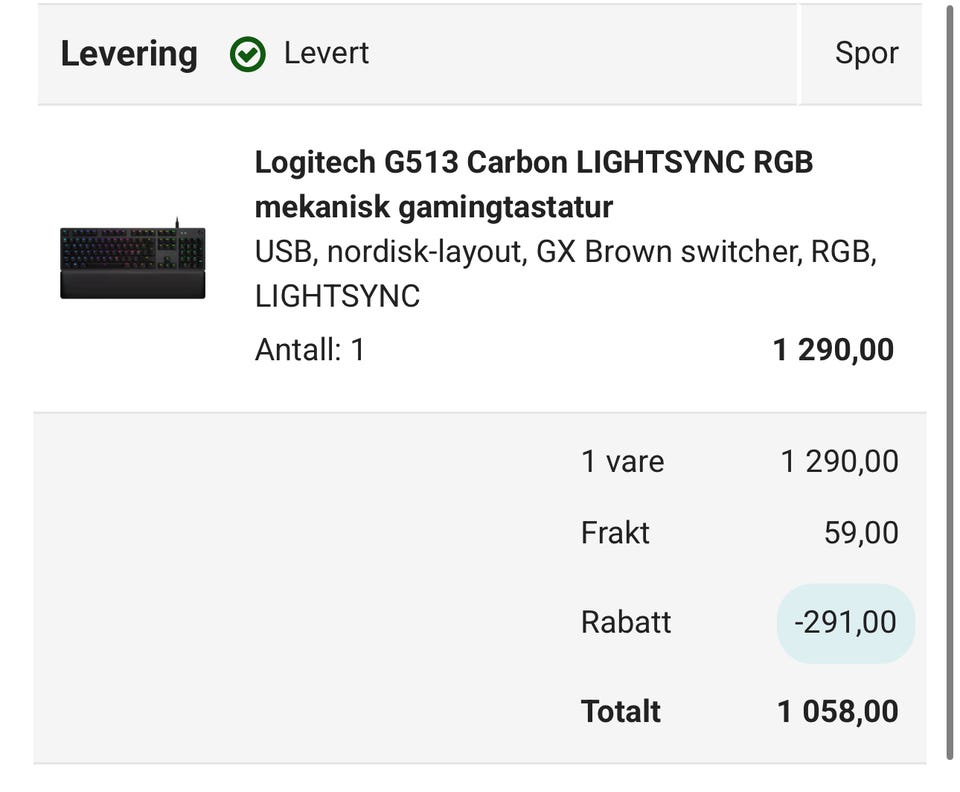Click the Rabatt discount label
The height and width of the screenshot is (792, 960).
(x=626, y=622)
